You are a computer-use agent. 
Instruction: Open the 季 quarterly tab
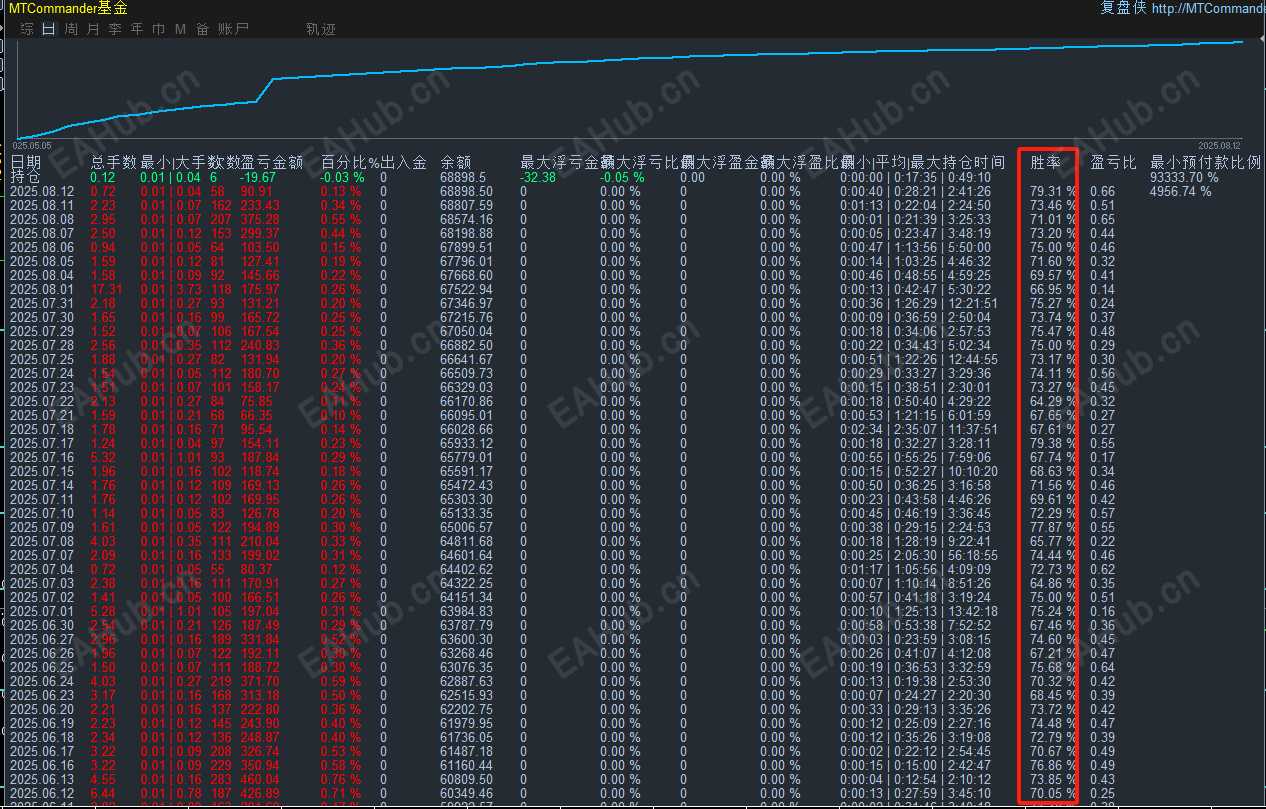(115, 29)
